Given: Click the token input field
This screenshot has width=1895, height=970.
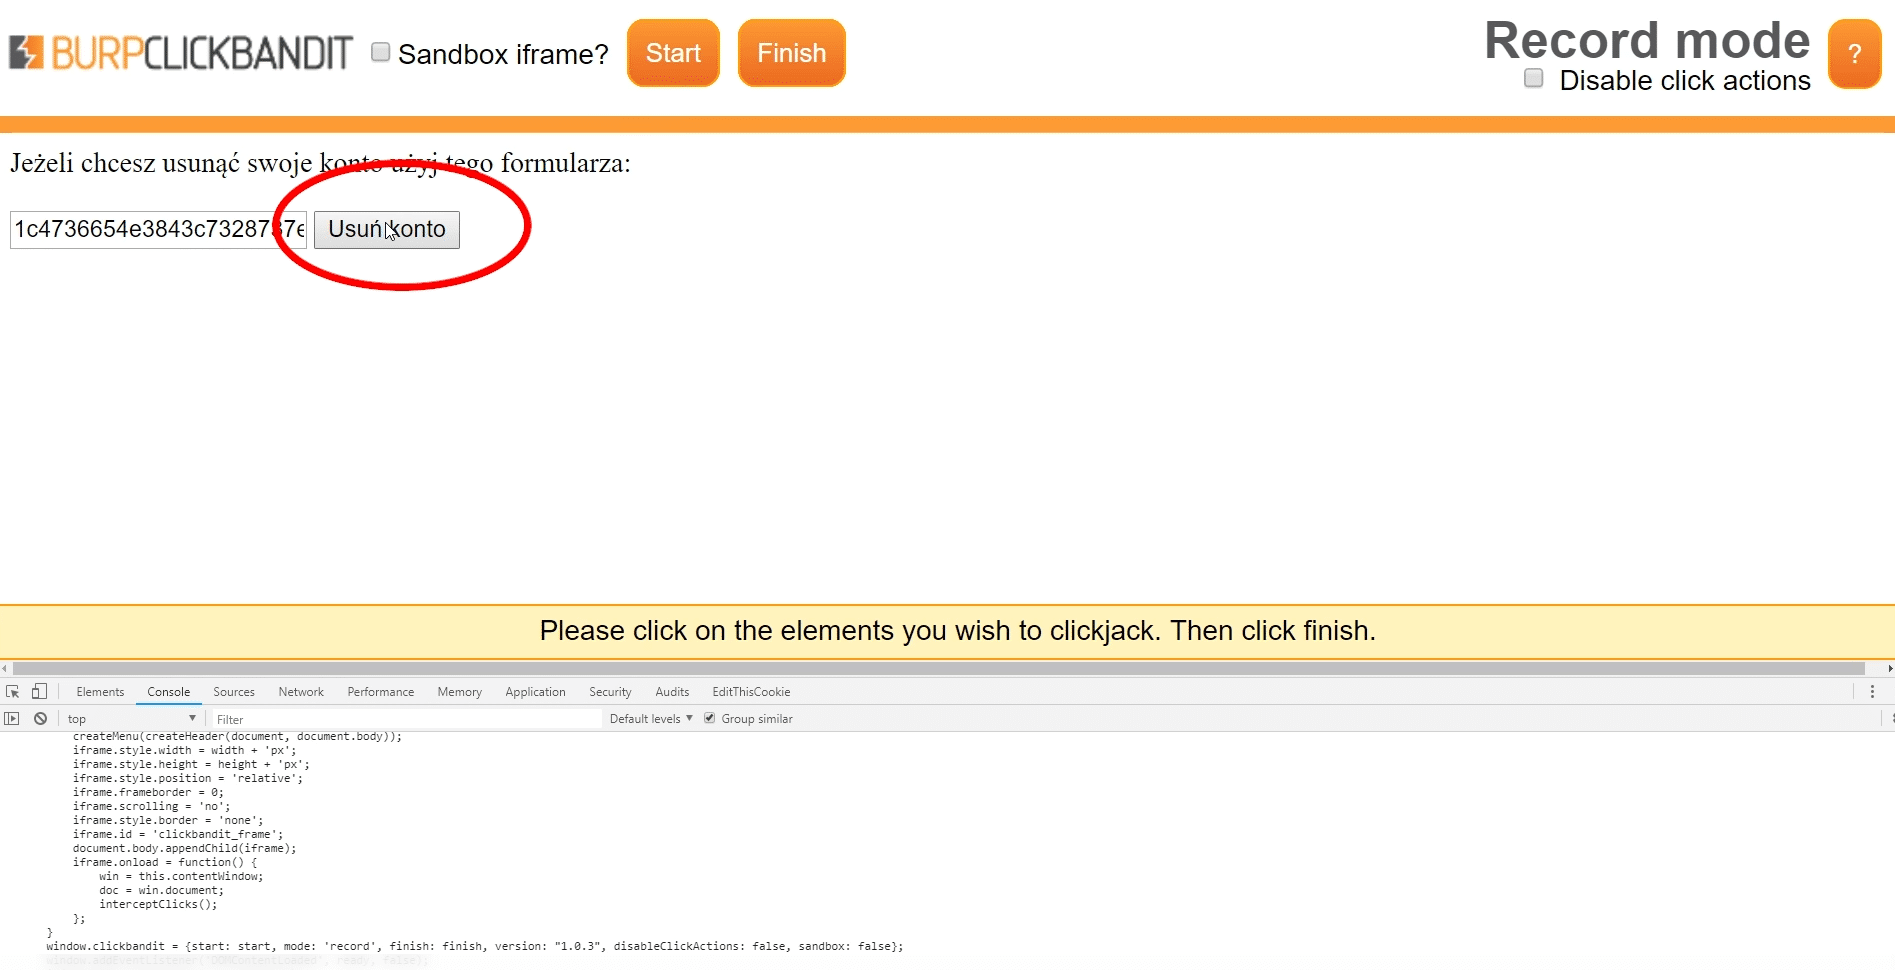Looking at the screenshot, I should pyautogui.click(x=158, y=229).
